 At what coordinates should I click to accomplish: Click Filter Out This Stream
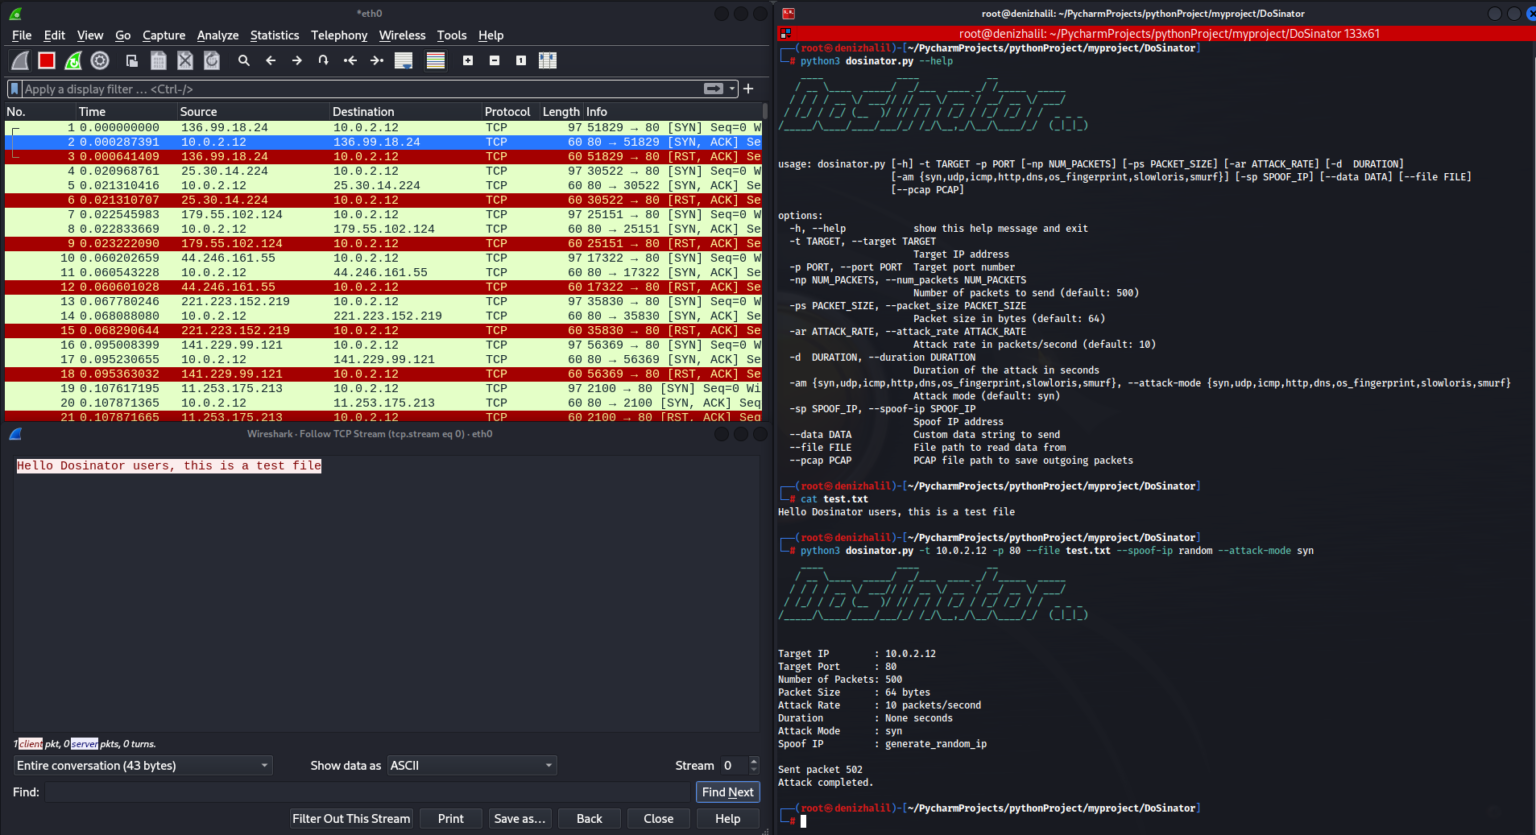coord(351,818)
